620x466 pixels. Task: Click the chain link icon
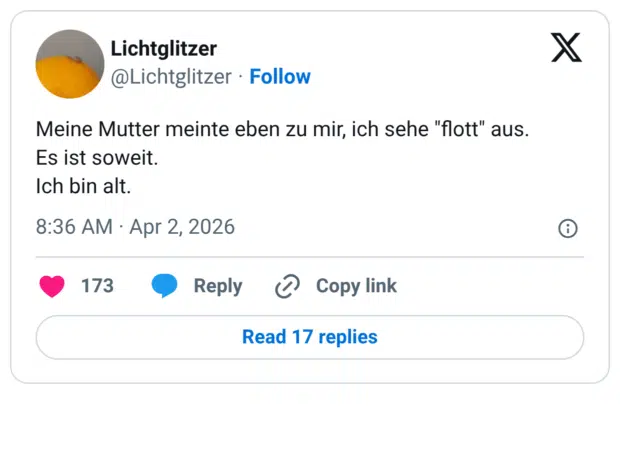287,287
